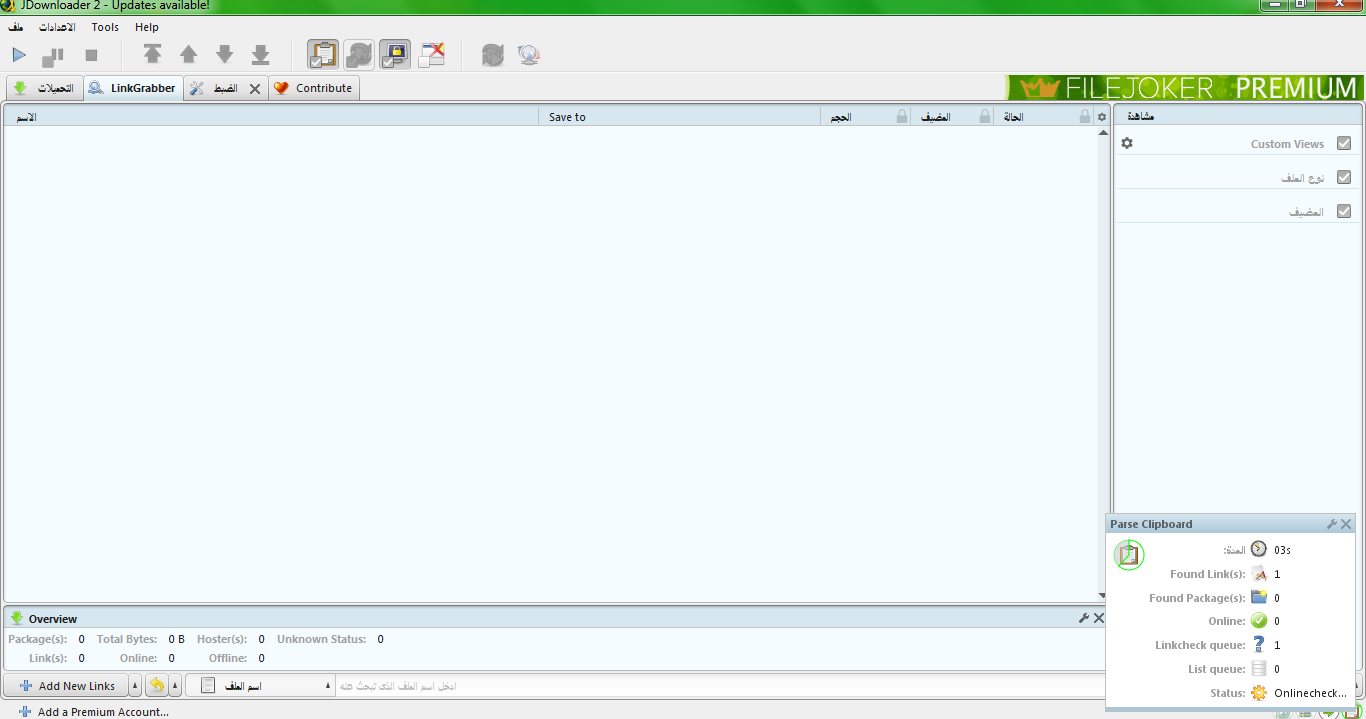This screenshot has height=719, width=1366.
Task: Toggle clipboard observer toolbar icon
Action: click(x=322, y=55)
